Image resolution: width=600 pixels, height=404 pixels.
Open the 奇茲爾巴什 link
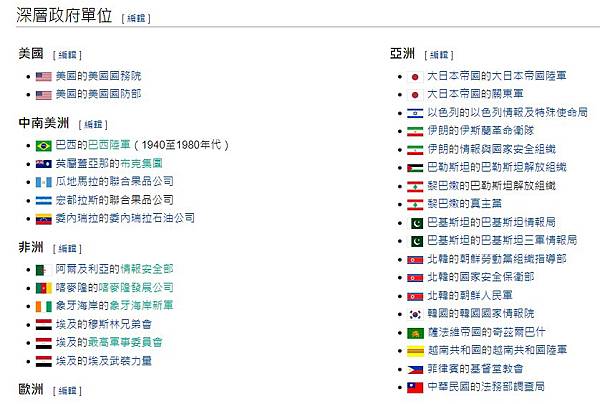(518, 332)
